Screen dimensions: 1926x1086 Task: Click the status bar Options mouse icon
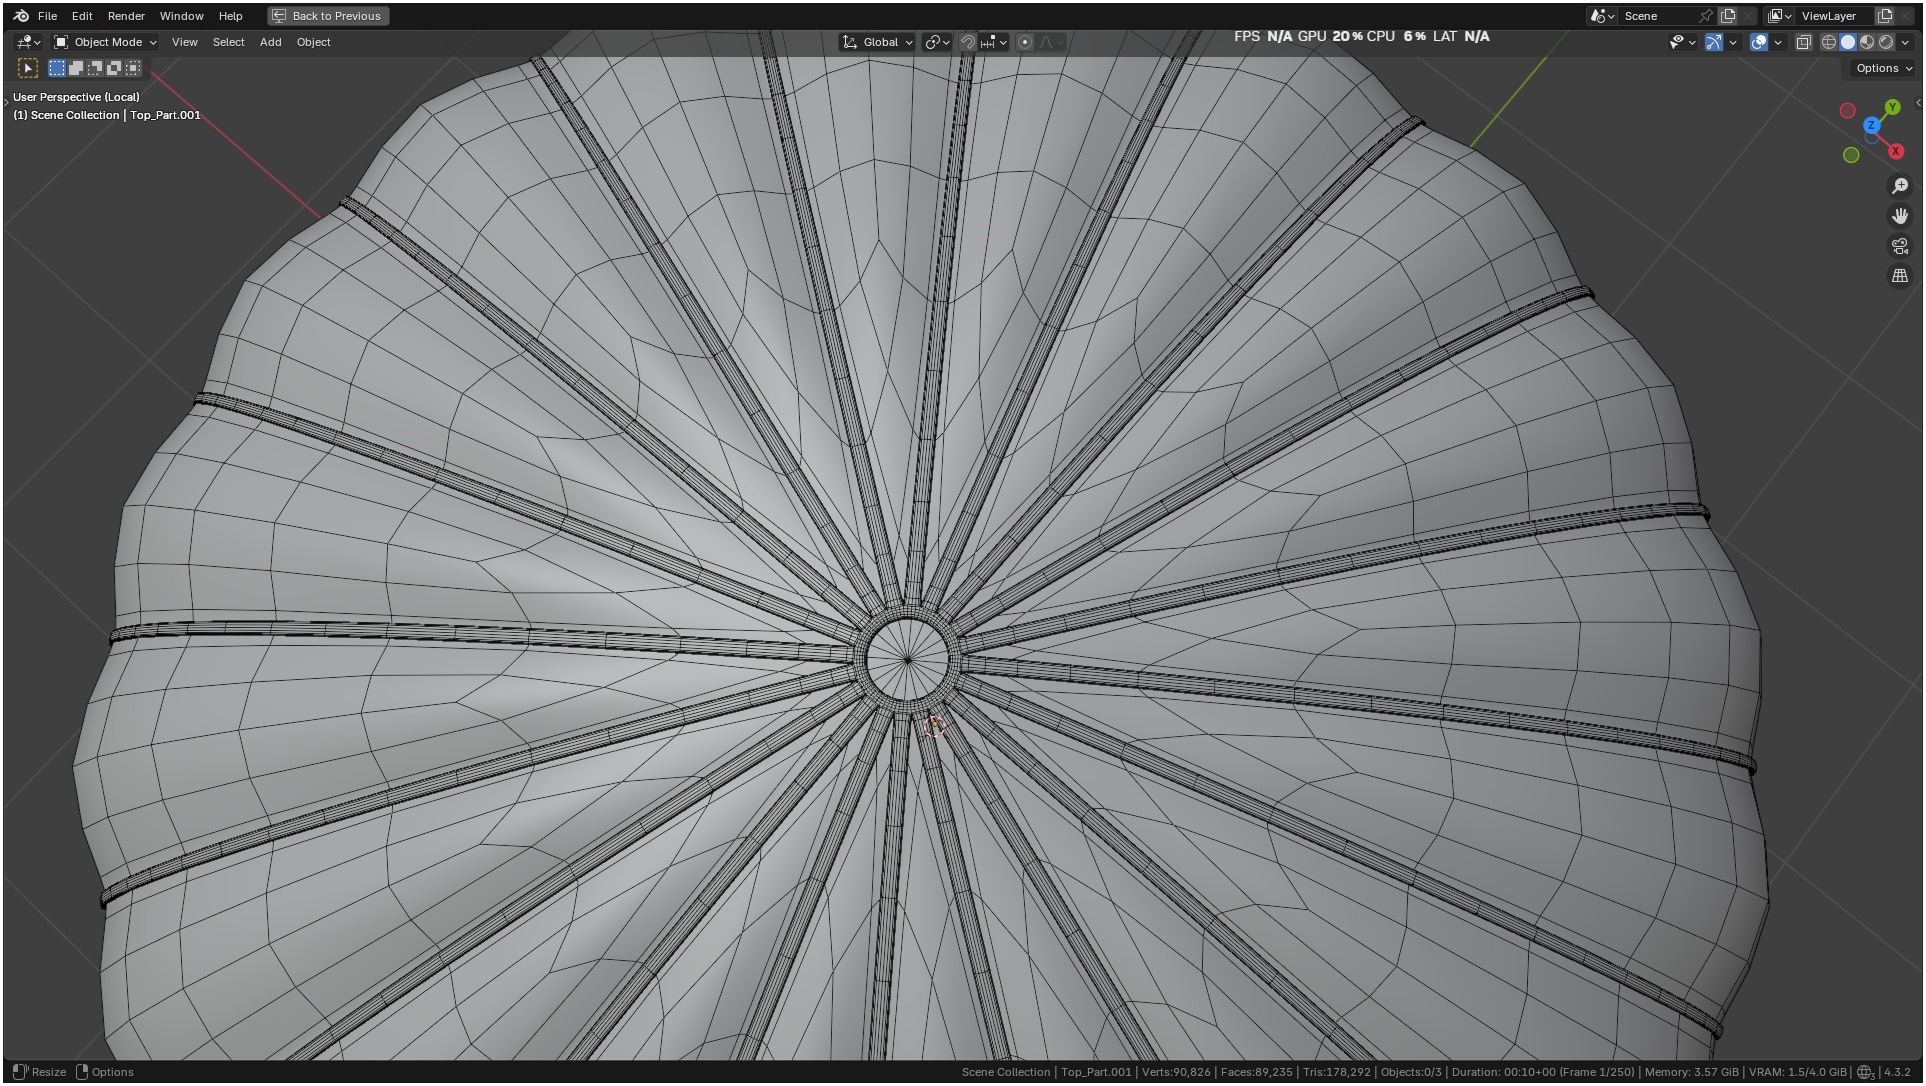click(82, 1072)
